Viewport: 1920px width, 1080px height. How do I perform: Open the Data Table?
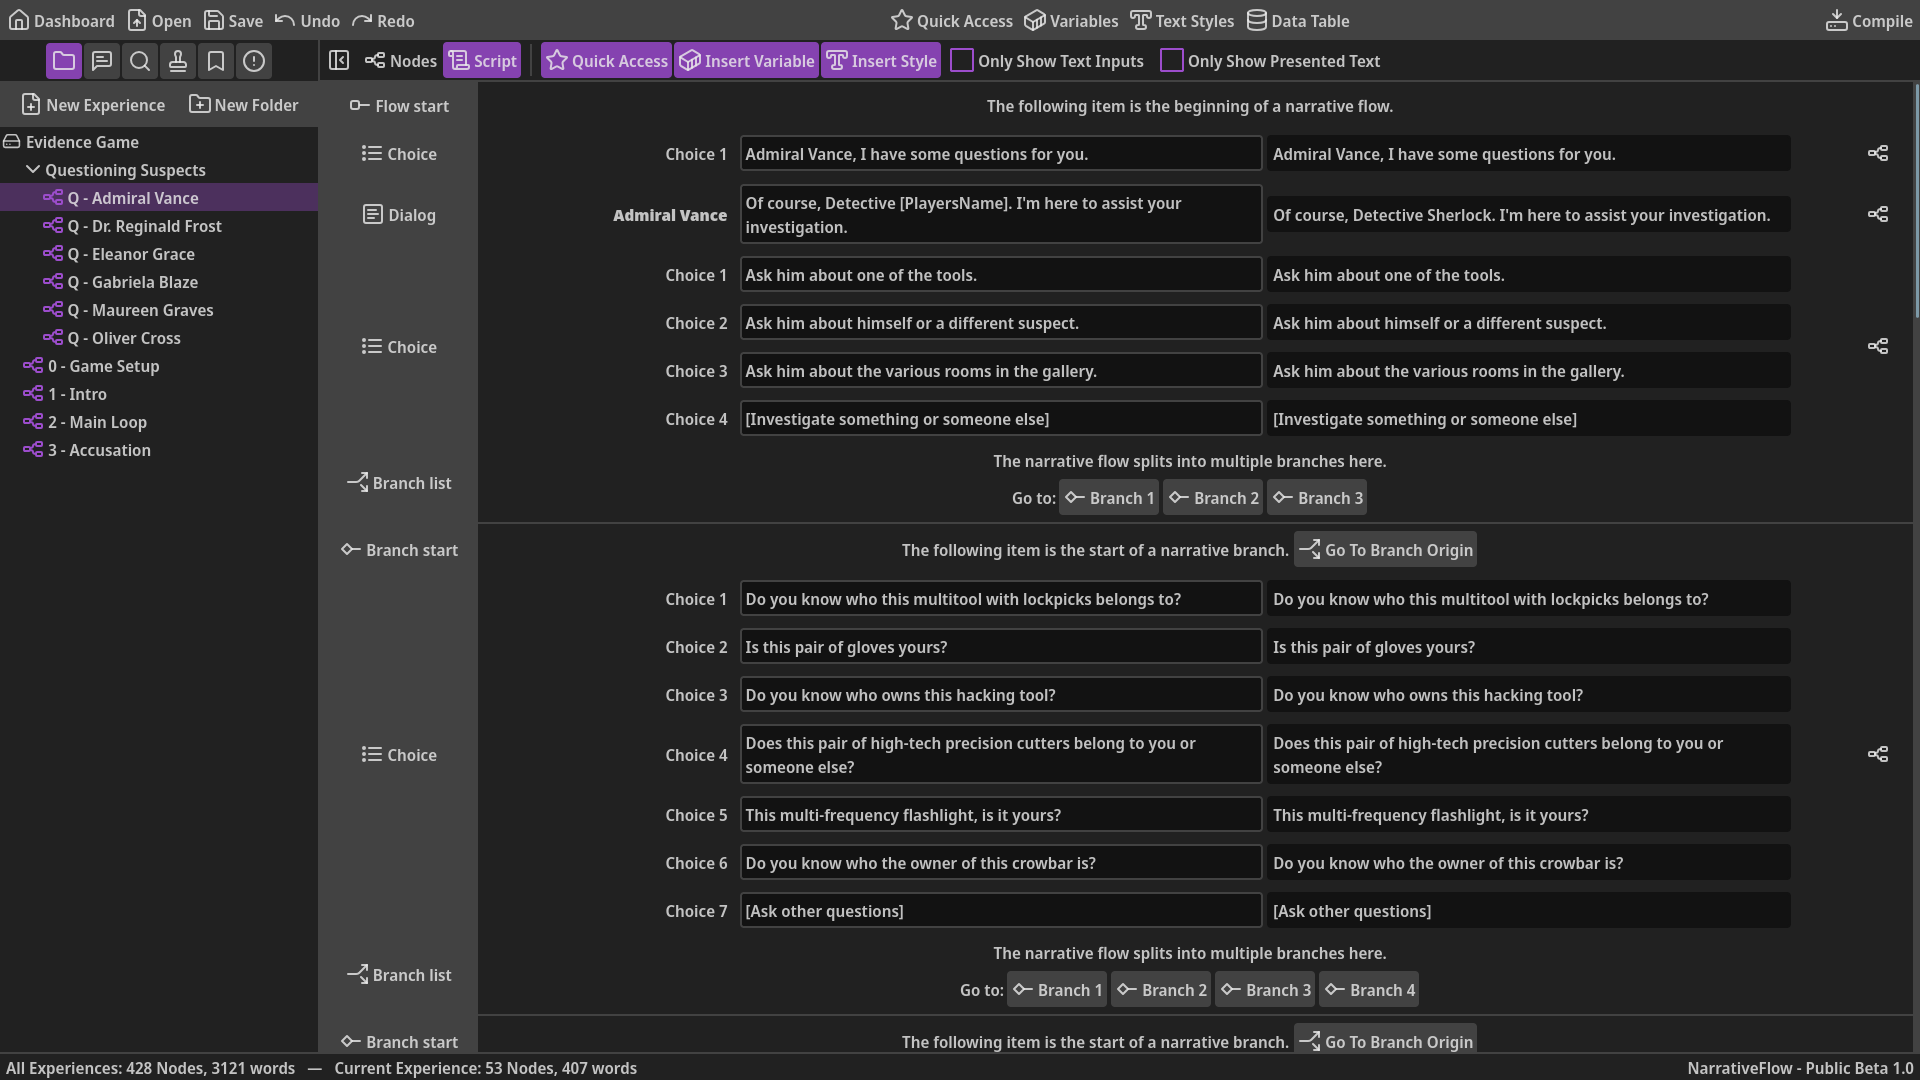click(x=1297, y=20)
